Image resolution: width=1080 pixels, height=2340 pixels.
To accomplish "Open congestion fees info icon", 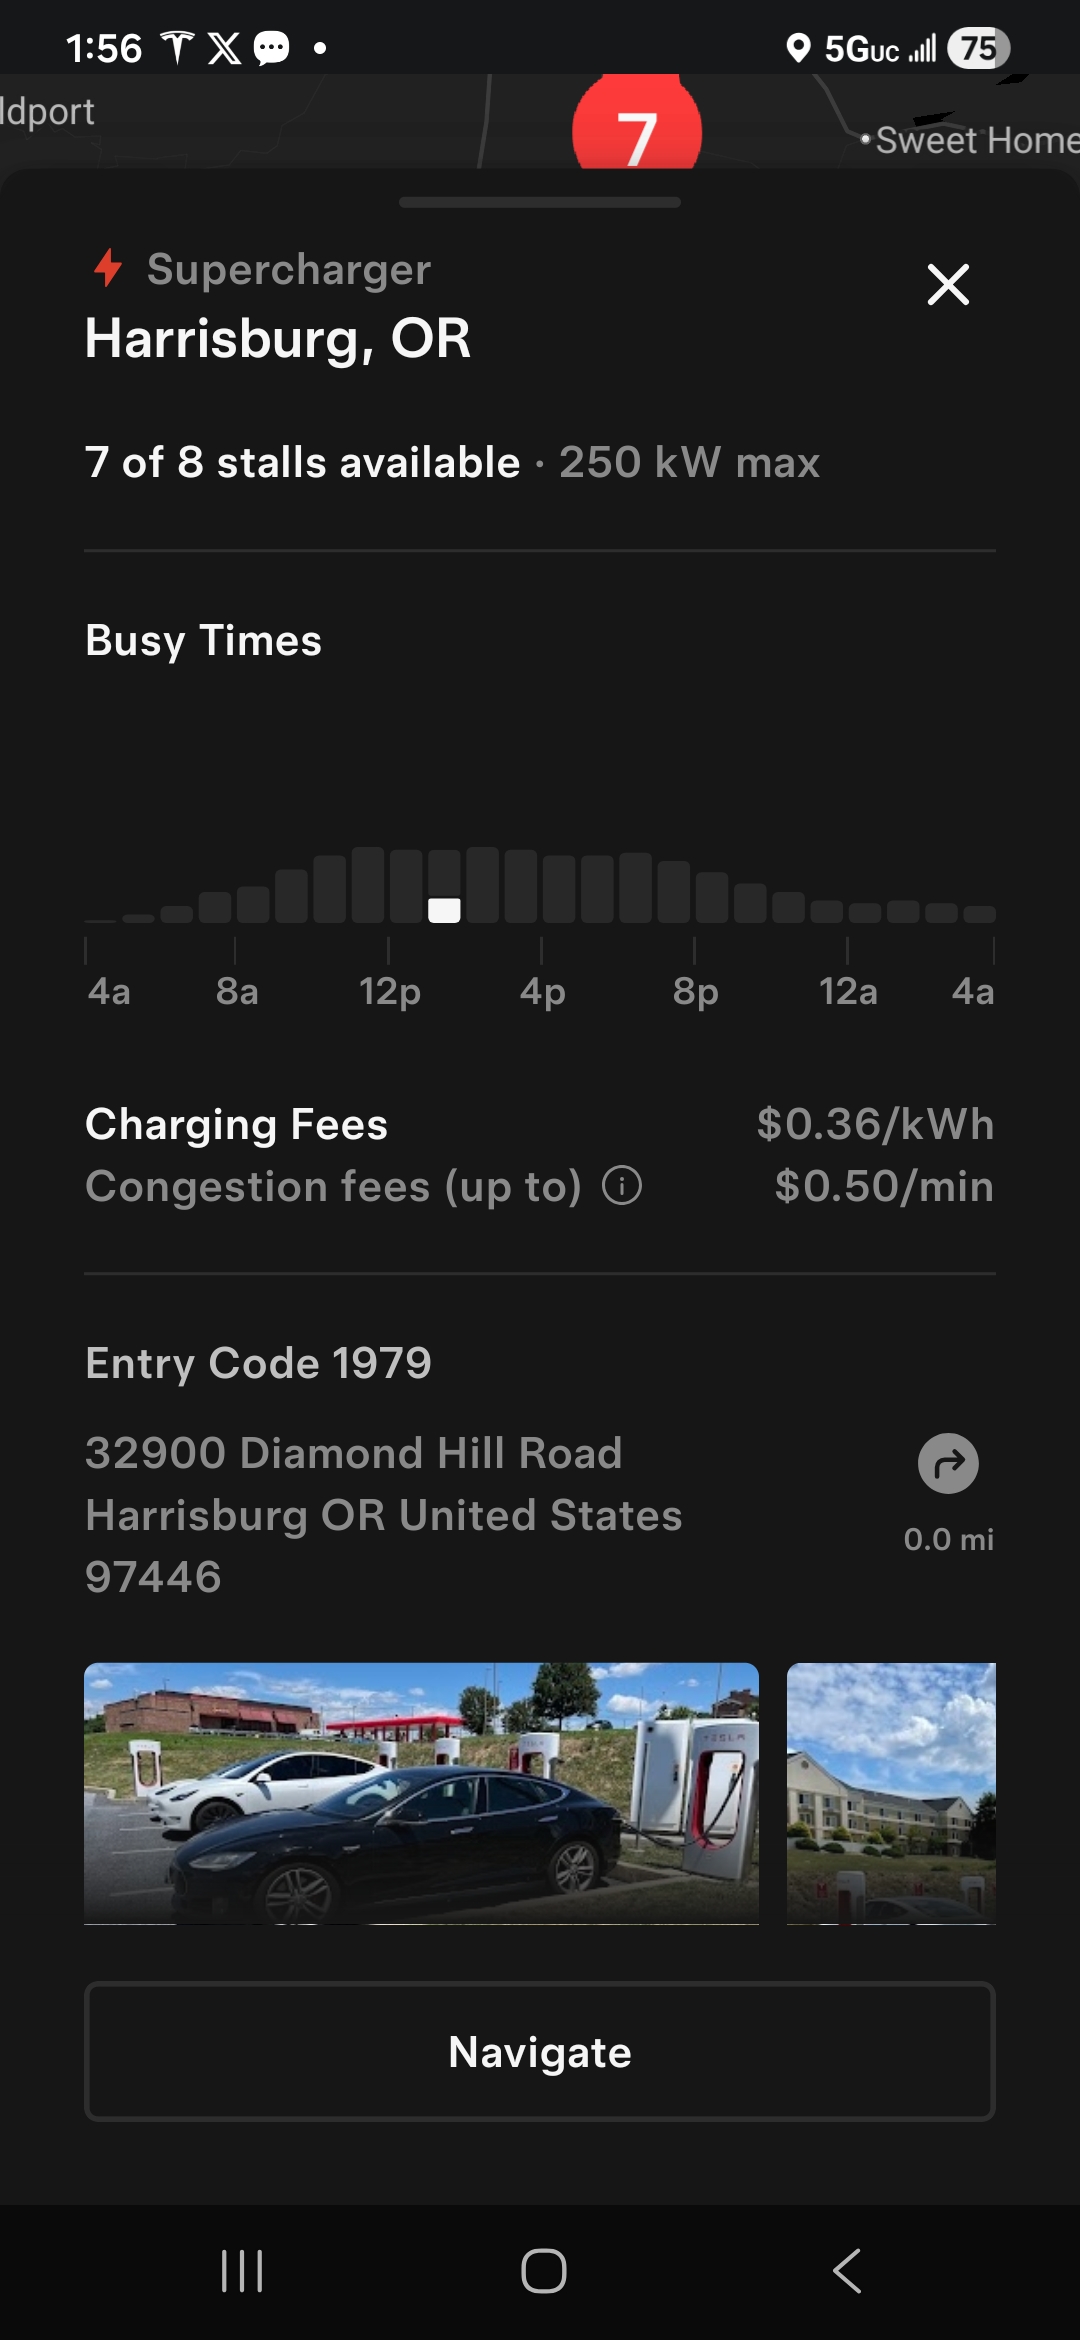I will point(622,1186).
